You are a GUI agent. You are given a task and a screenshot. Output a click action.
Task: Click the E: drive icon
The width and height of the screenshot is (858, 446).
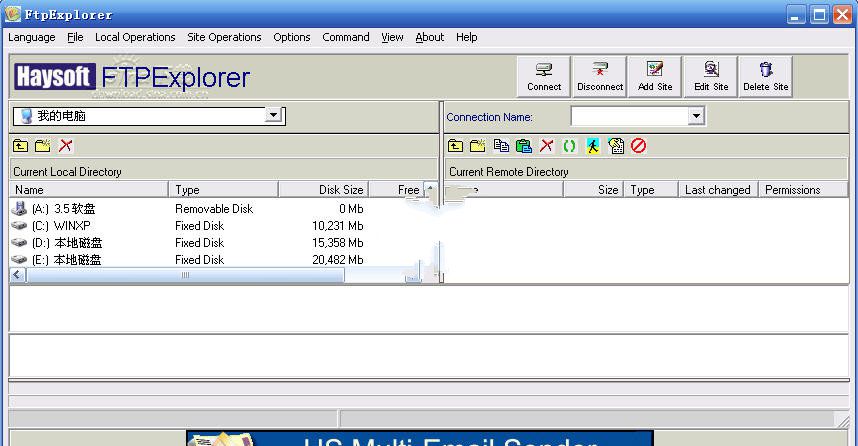pyautogui.click(x=19, y=259)
